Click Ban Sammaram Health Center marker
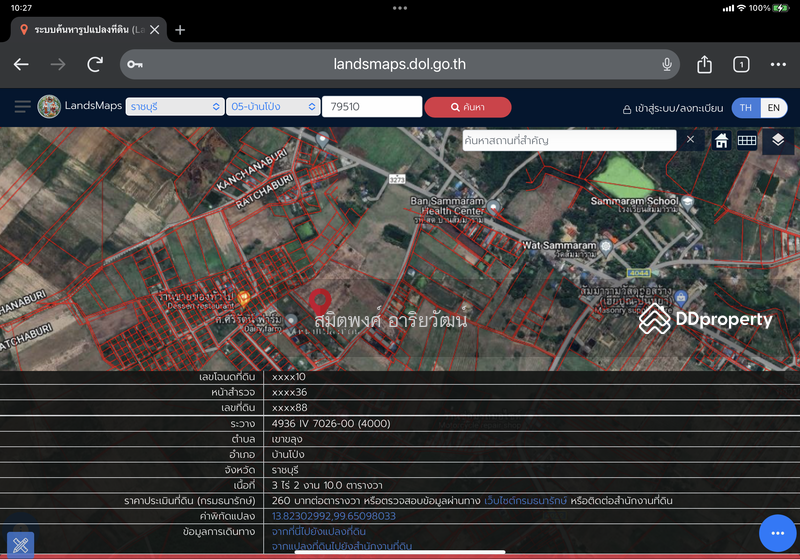800x559 pixels. [x=493, y=207]
